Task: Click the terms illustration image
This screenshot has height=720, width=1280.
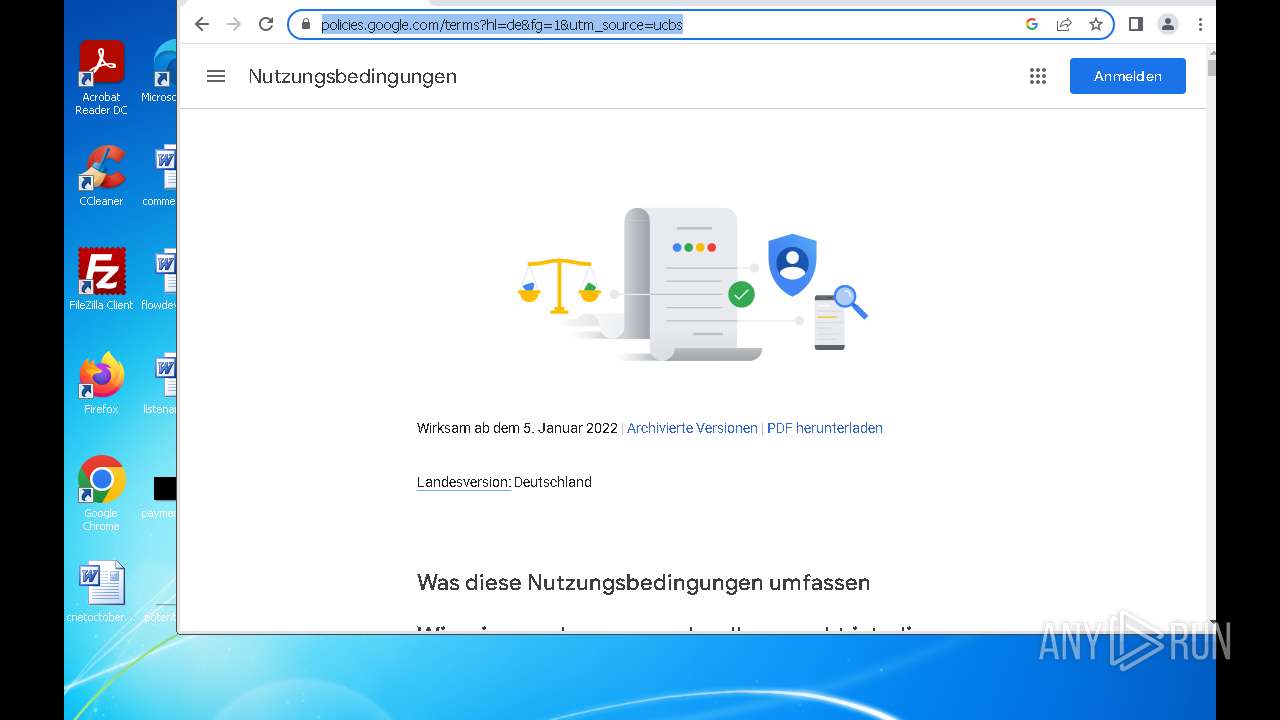Action: [x=692, y=284]
